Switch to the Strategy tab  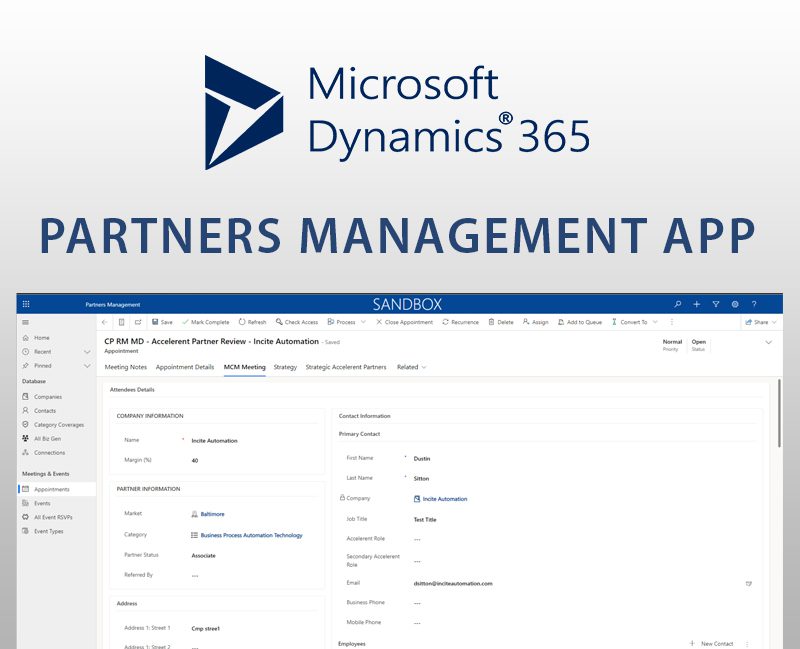pos(285,367)
